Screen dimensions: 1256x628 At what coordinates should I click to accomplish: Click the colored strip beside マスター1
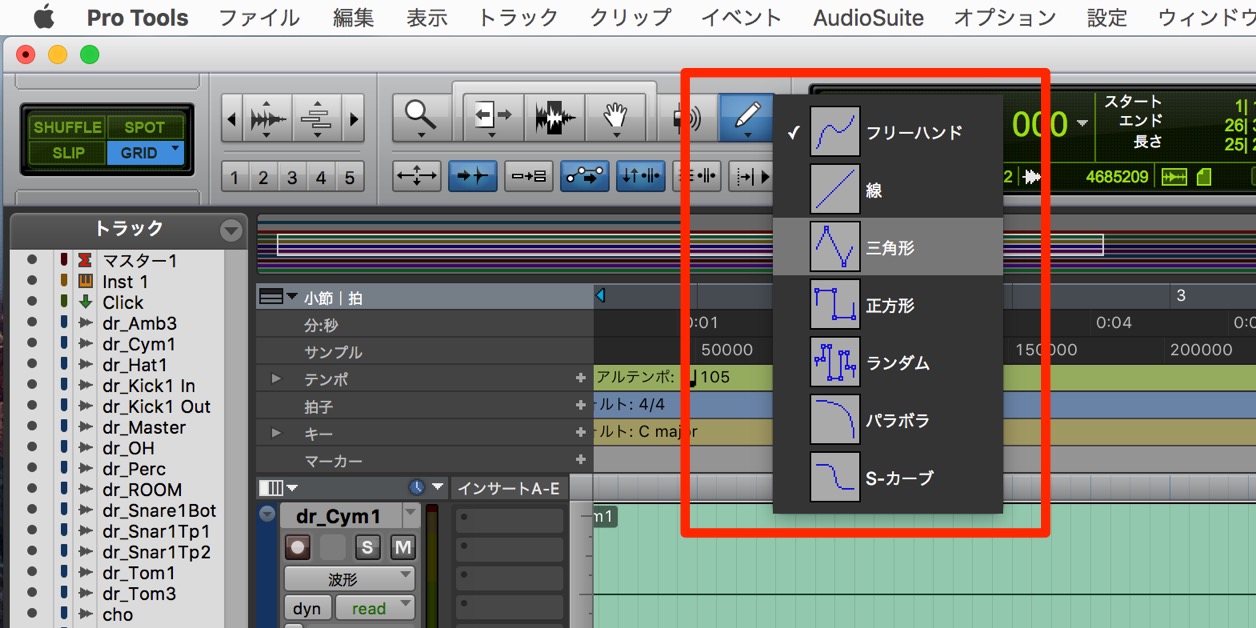click(x=63, y=260)
